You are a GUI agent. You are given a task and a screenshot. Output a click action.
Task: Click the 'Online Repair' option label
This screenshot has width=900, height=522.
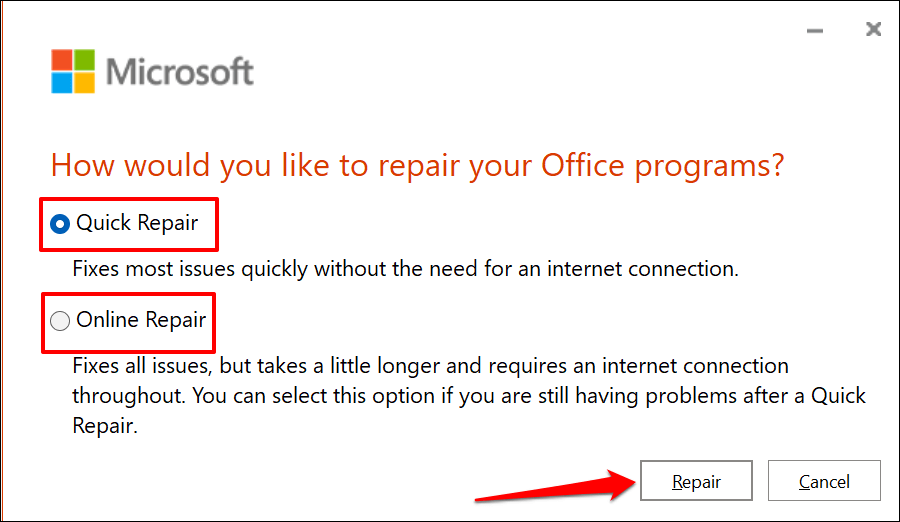point(141,320)
